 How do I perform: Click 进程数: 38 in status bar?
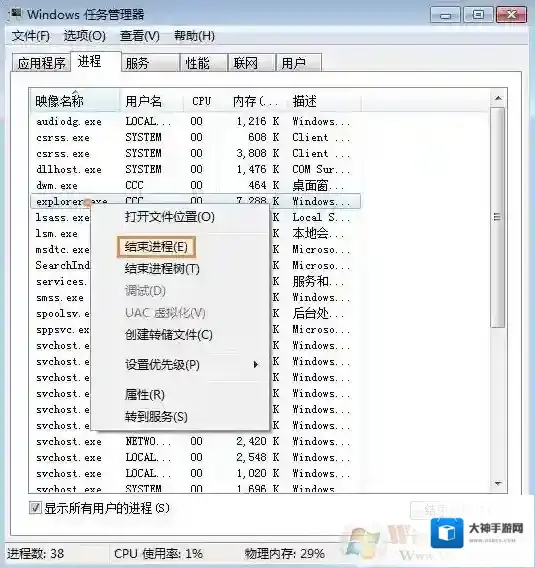35,554
